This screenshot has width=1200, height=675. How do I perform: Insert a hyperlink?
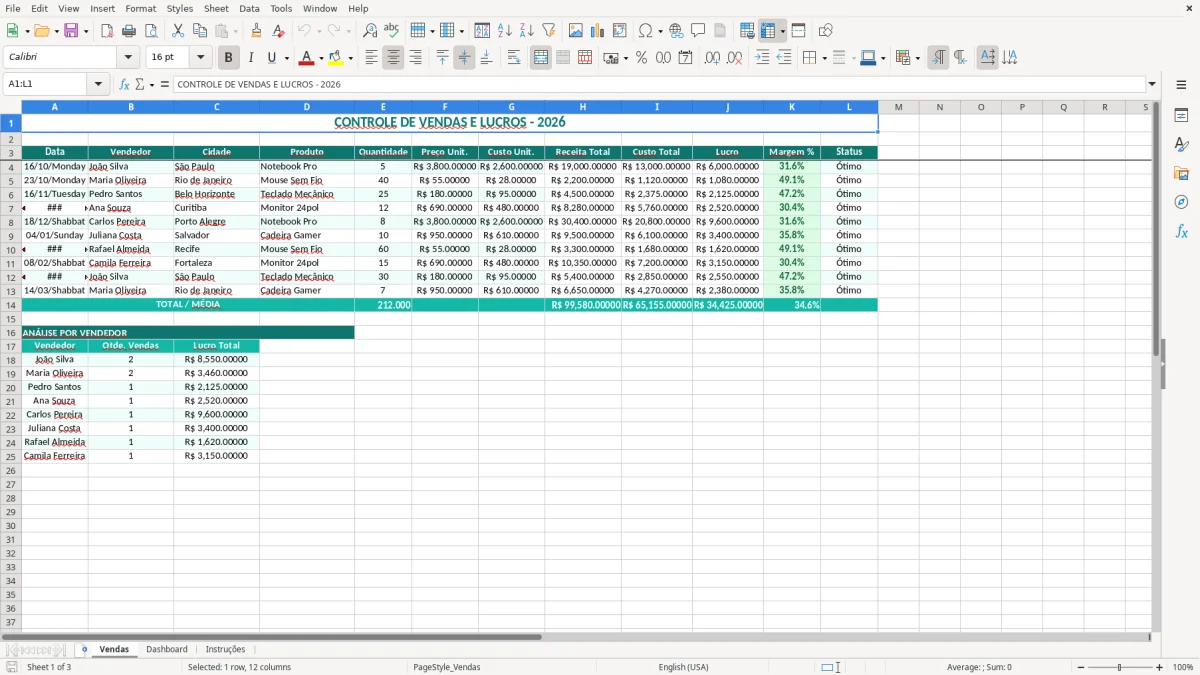coord(676,31)
